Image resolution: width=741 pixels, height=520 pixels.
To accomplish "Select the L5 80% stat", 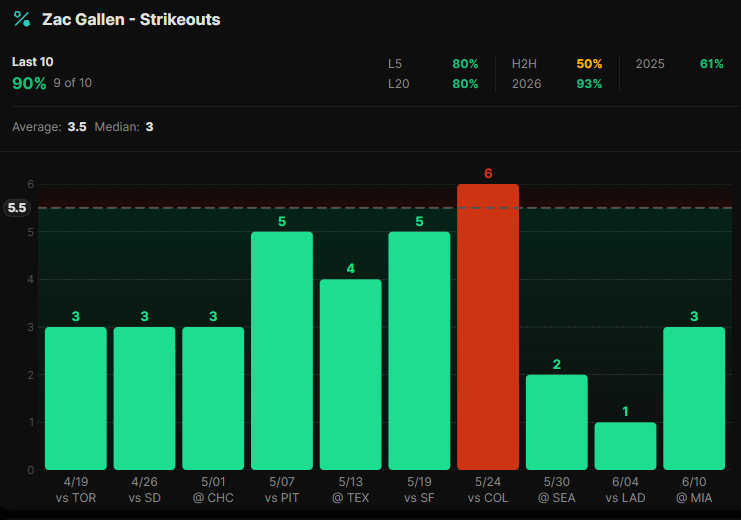I will click(x=433, y=64).
